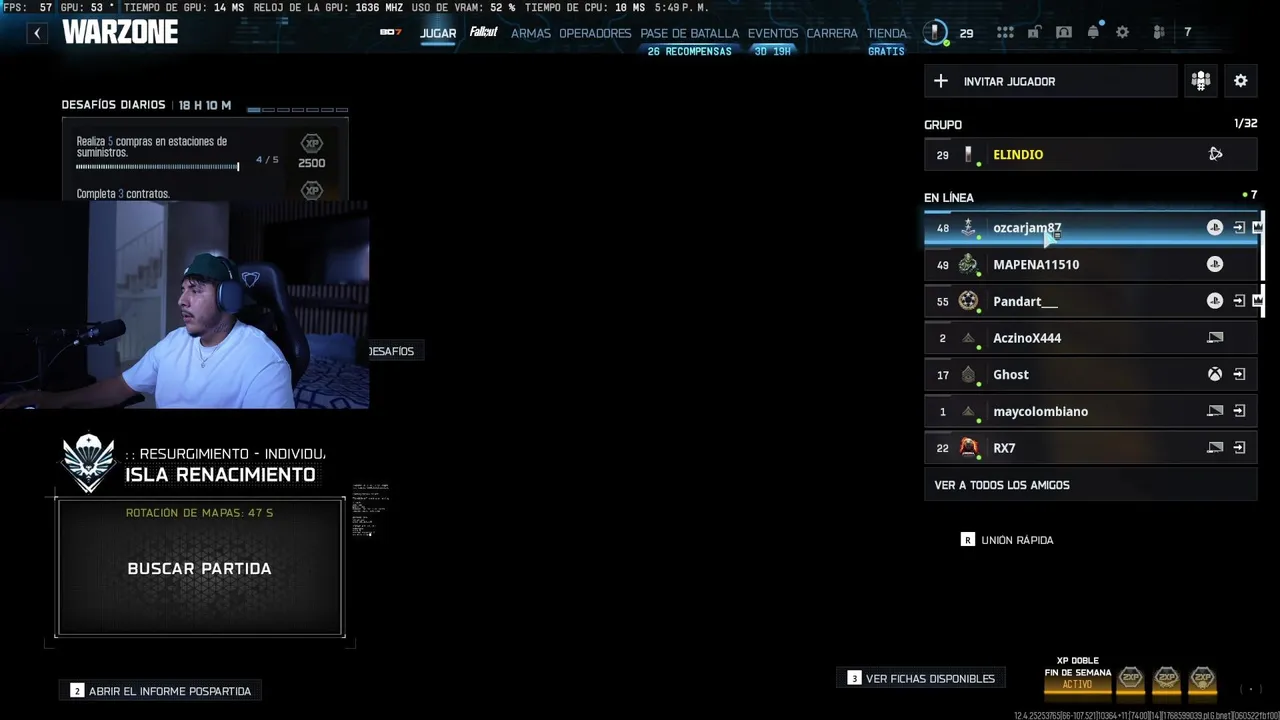Viewport: 1280px width, 720px height.
Task: Click the unlocked padlock icon in header
Action: [x=1034, y=33]
